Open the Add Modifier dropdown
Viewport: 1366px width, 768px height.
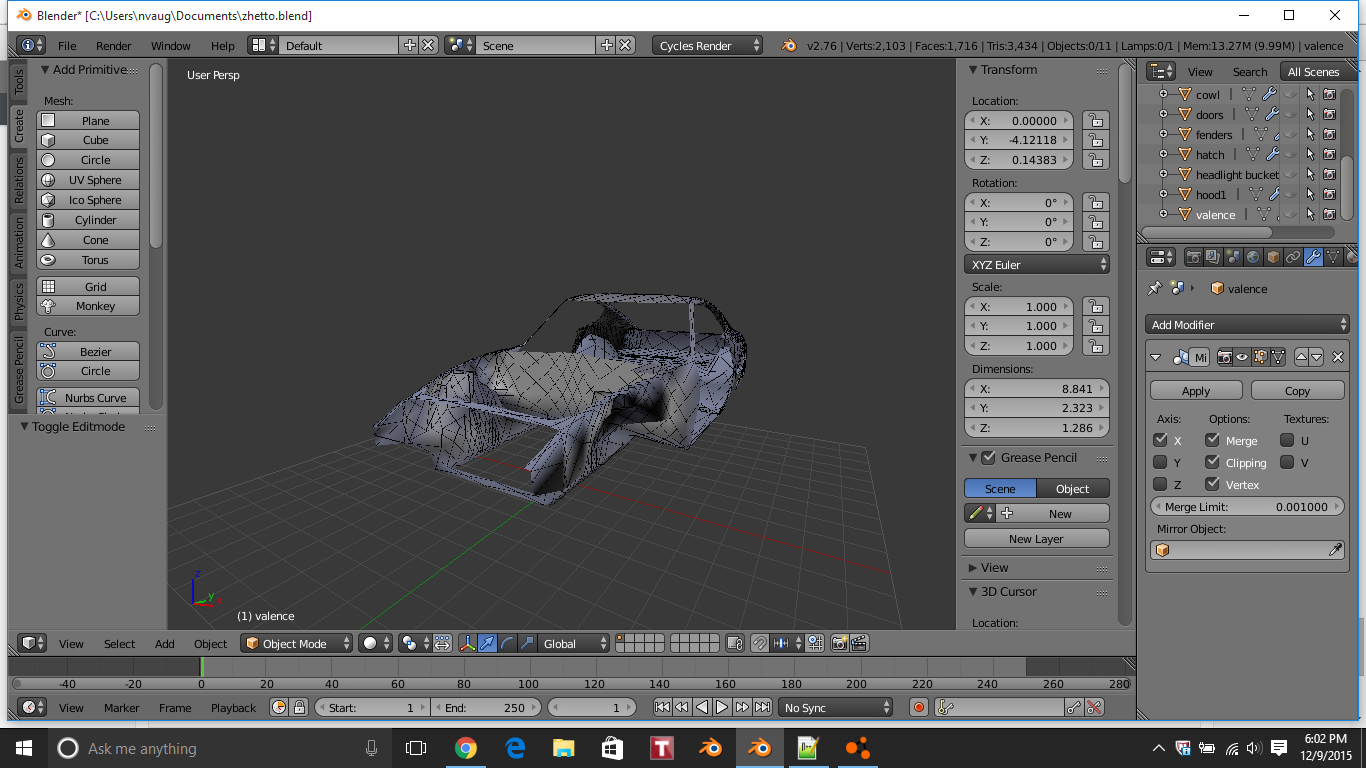click(1248, 325)
